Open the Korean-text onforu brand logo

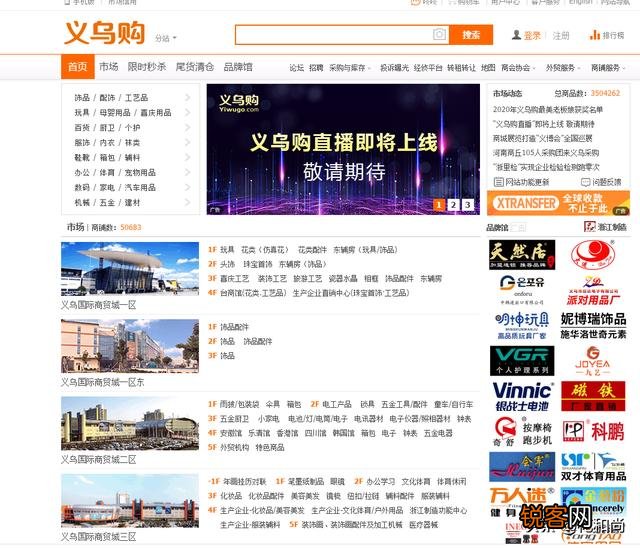[x=522, y=291]
